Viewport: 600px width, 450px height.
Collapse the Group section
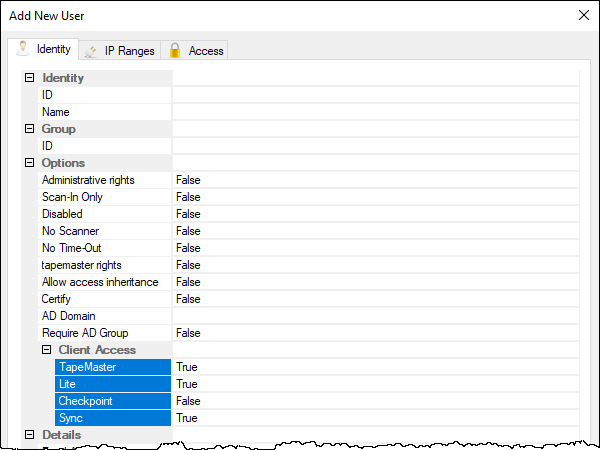point(29,129)
